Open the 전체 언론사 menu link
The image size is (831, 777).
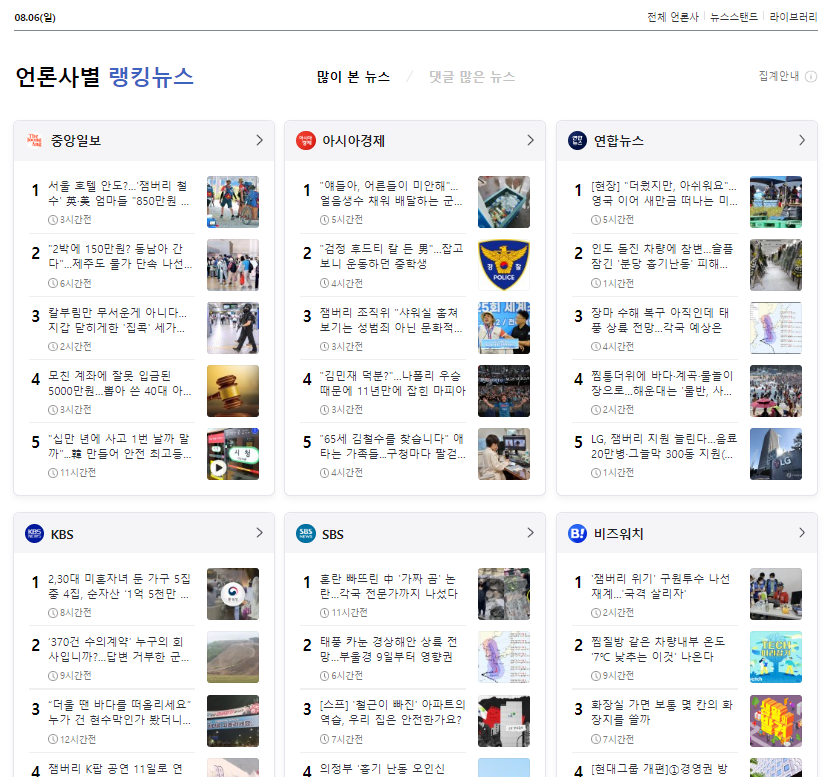[x=673, y=17]
